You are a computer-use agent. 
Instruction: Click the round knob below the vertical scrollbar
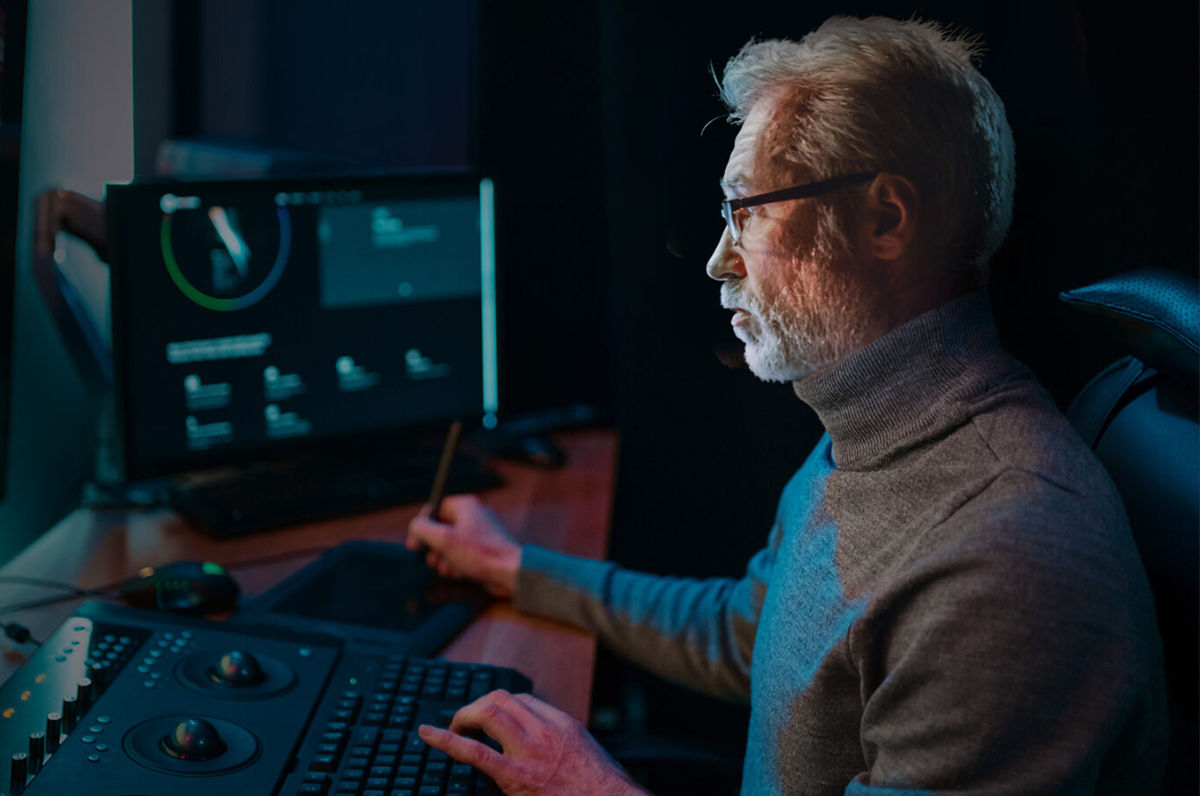click(x=491, y=419)
